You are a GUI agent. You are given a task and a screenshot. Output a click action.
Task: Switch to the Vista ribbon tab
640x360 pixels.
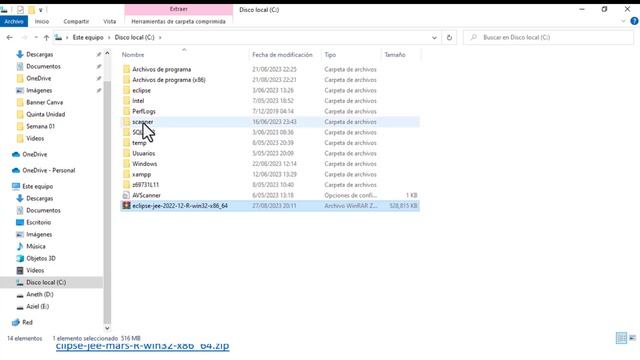pyautogui.click(x=109, y=21)
